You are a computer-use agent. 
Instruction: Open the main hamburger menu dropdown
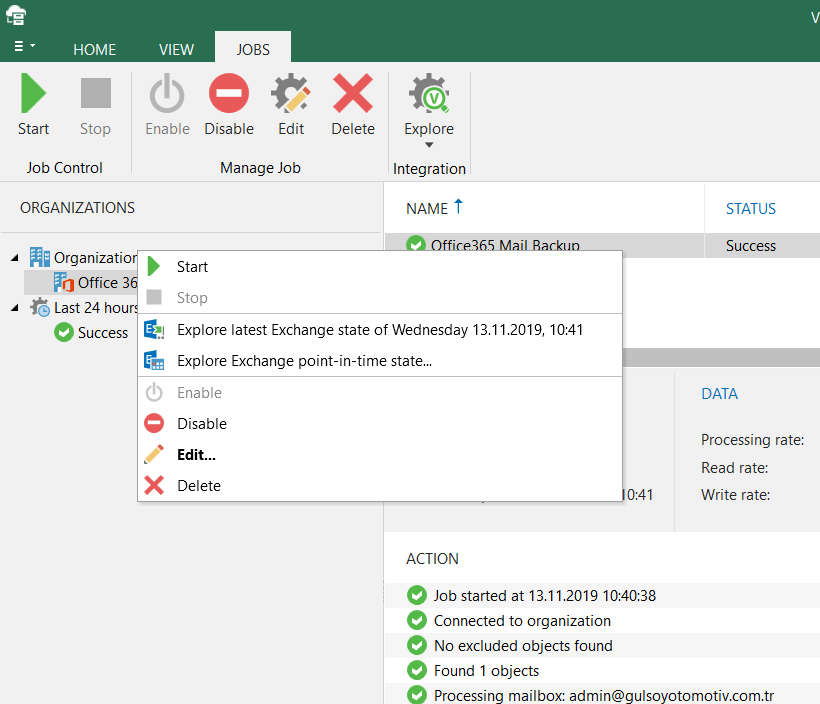24,47
